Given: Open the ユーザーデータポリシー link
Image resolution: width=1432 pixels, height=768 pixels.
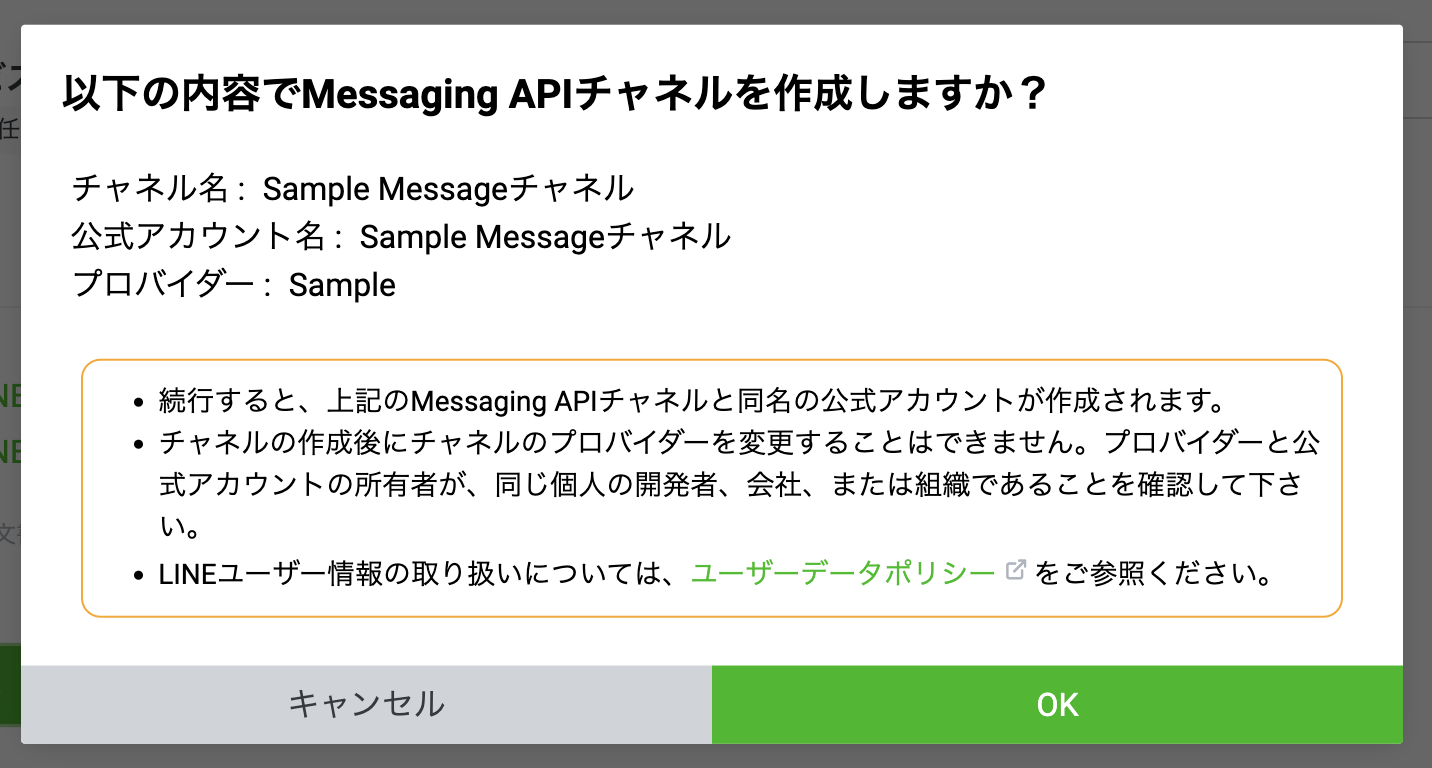Looking at the screenshot, I should (x=842, y=574).
